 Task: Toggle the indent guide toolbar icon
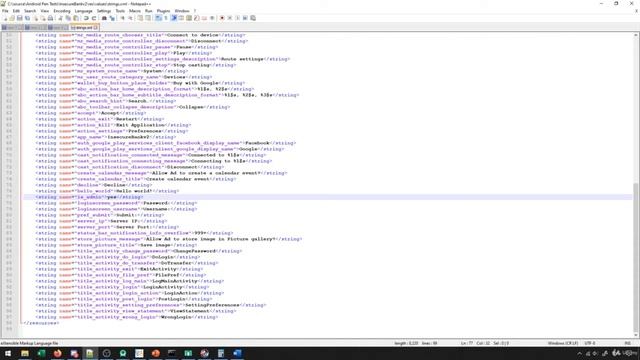(173, 18)
